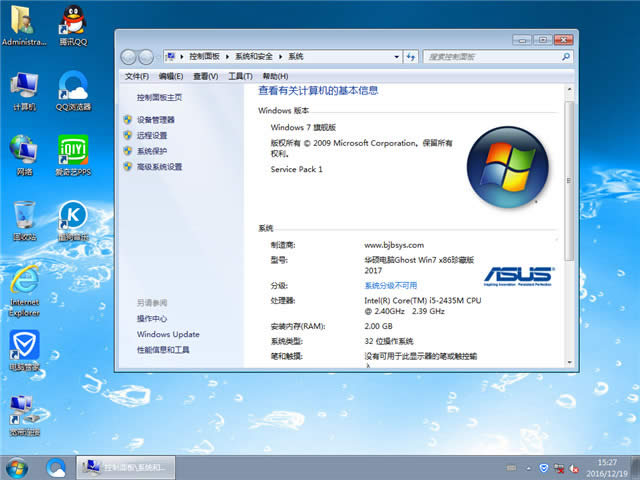
Task: Open the 文件(F) menu
Action: (137, 76)
